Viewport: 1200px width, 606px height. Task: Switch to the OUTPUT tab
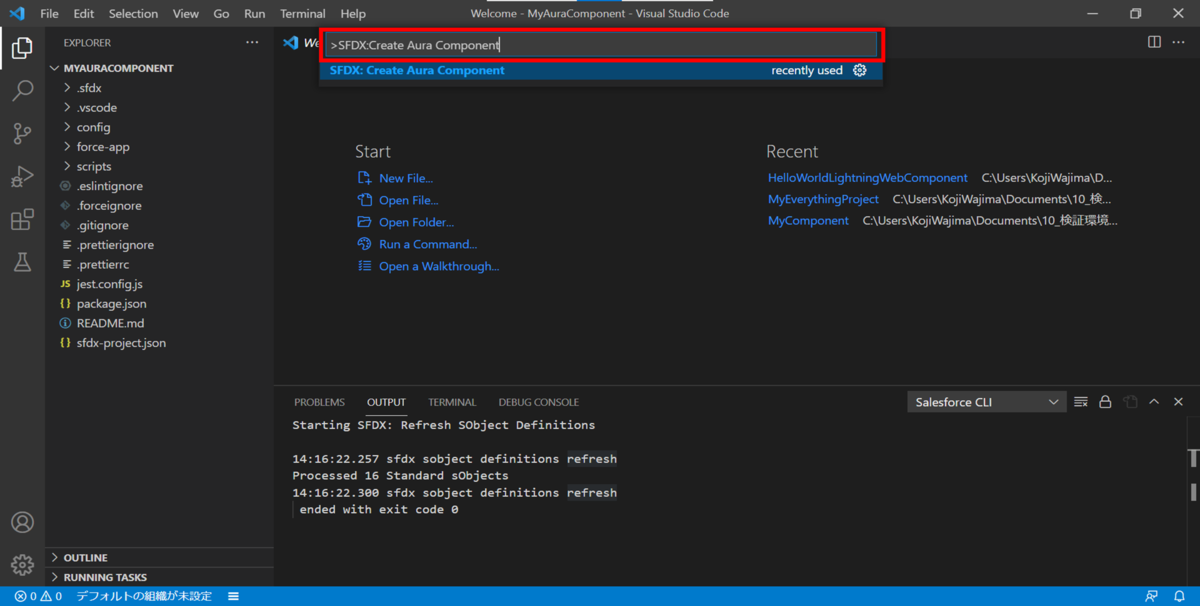tap(386, 402)
